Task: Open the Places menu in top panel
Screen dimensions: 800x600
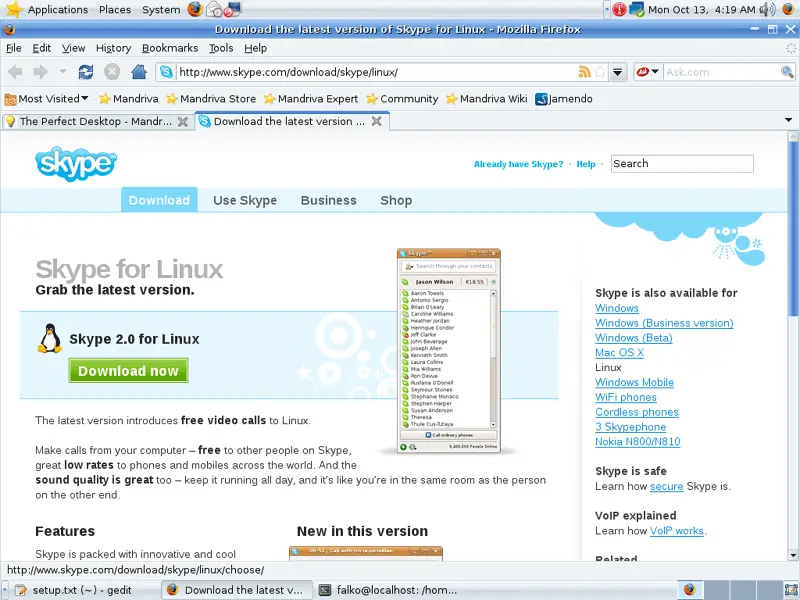Action: pyautogui.click(x=115, y=9)
